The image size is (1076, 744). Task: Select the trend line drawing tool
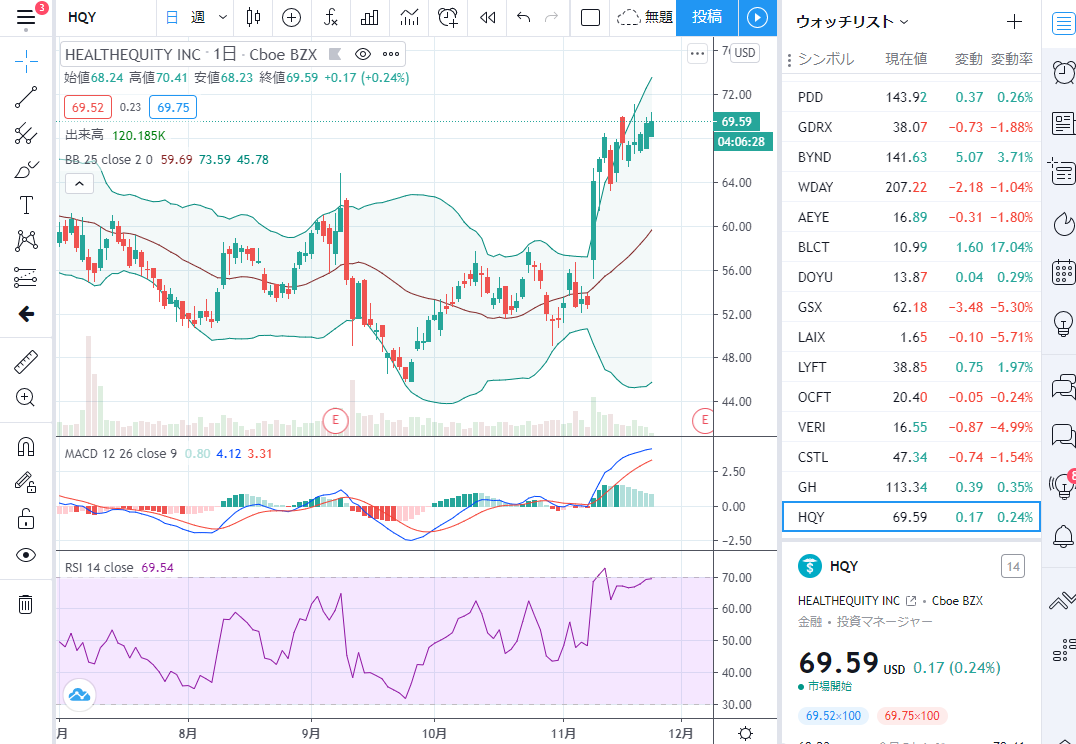[x=26, y=97]
